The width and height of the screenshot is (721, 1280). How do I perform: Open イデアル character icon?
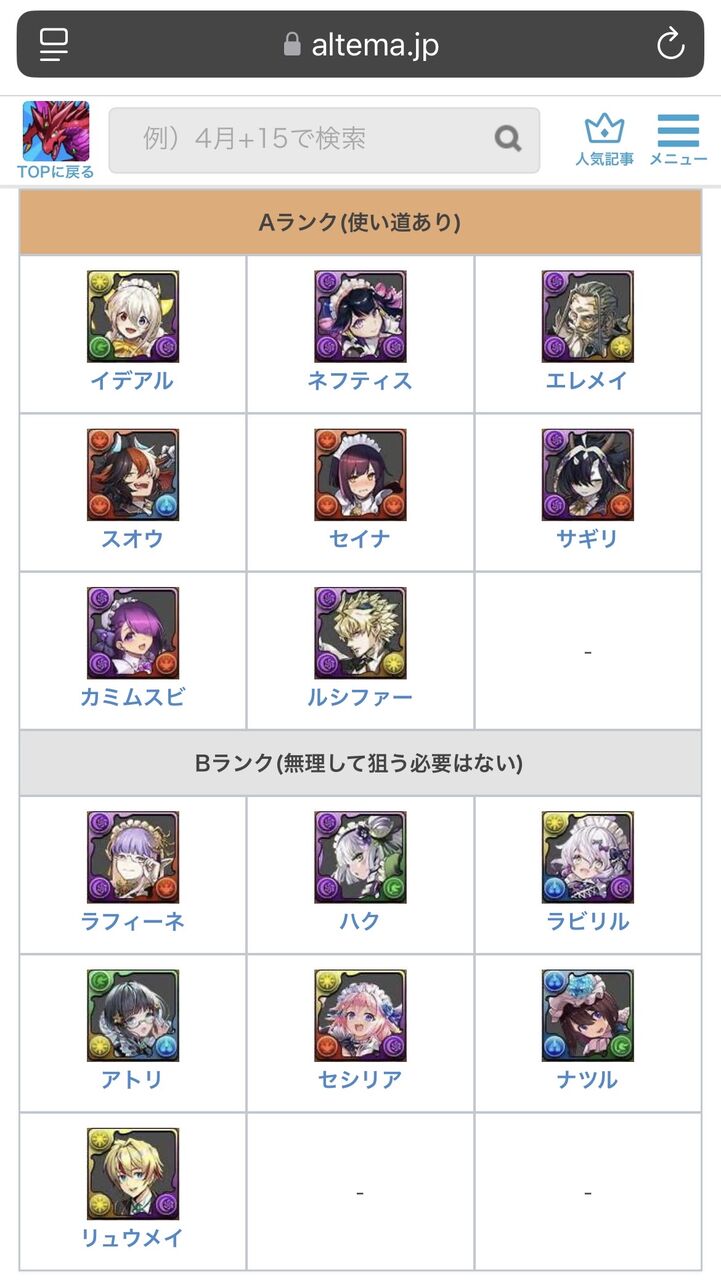(x=132, y=316)
